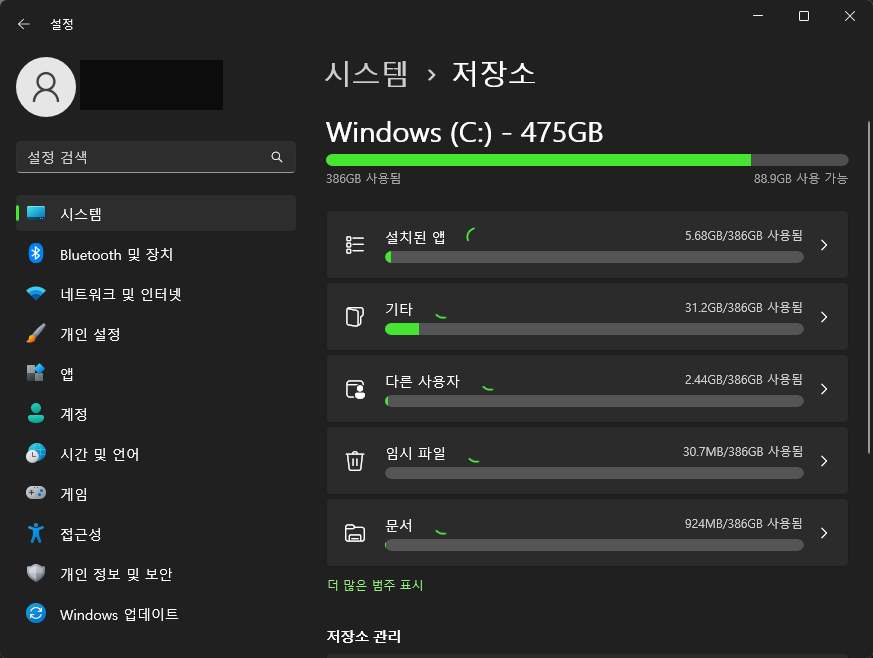Maximize the Settings window

pos(804,16)
